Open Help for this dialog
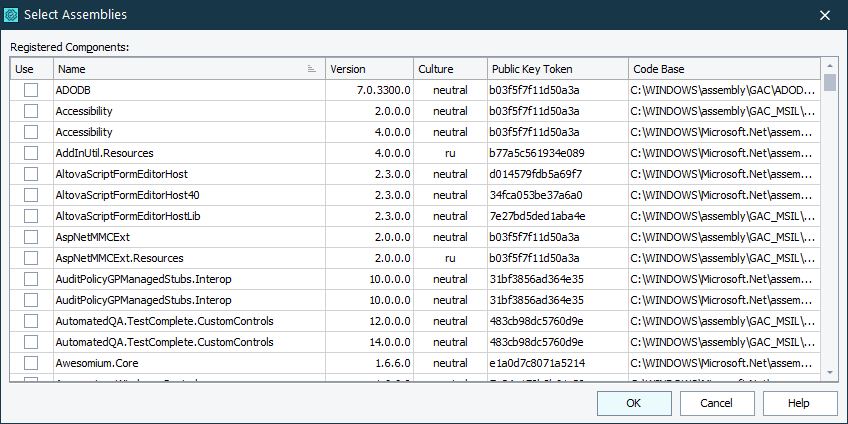 point(799,403)
